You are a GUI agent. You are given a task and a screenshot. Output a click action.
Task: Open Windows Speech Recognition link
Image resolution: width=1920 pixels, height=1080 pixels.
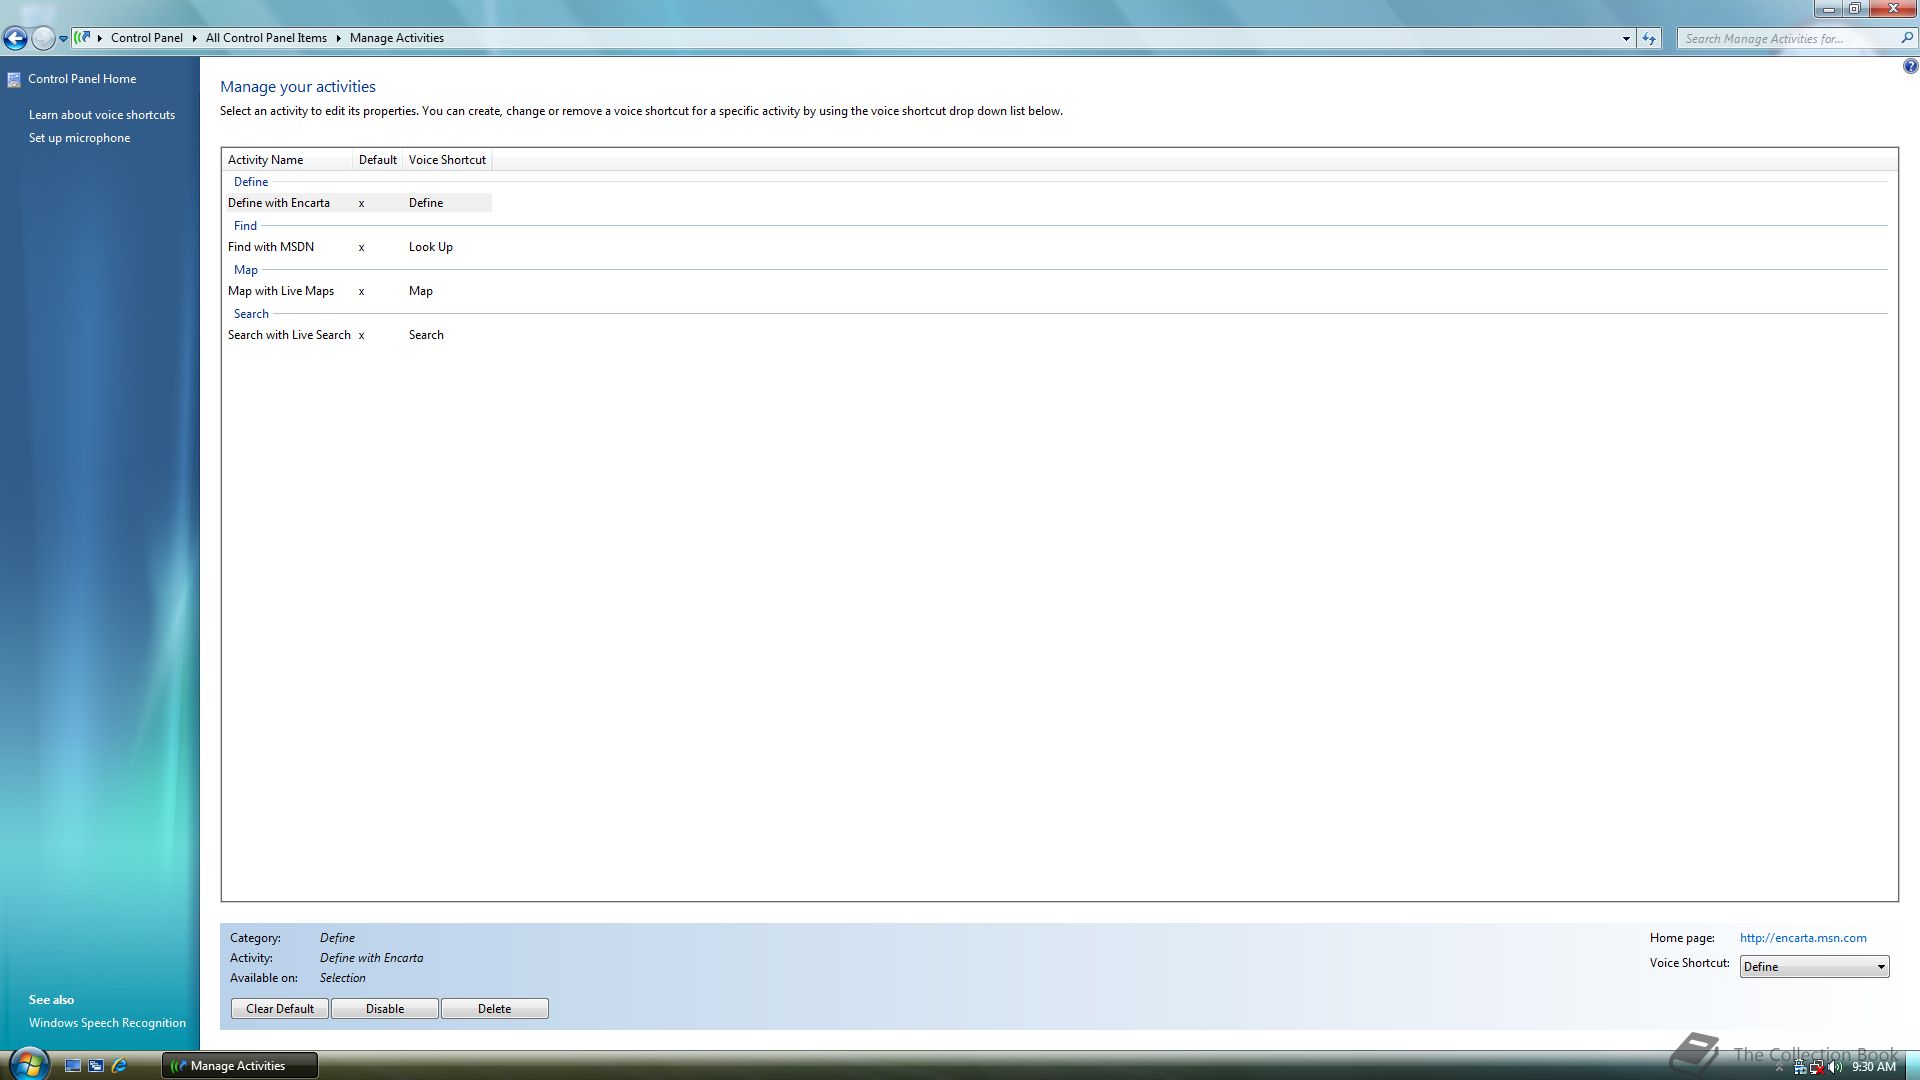click(x=107, y=1023)
